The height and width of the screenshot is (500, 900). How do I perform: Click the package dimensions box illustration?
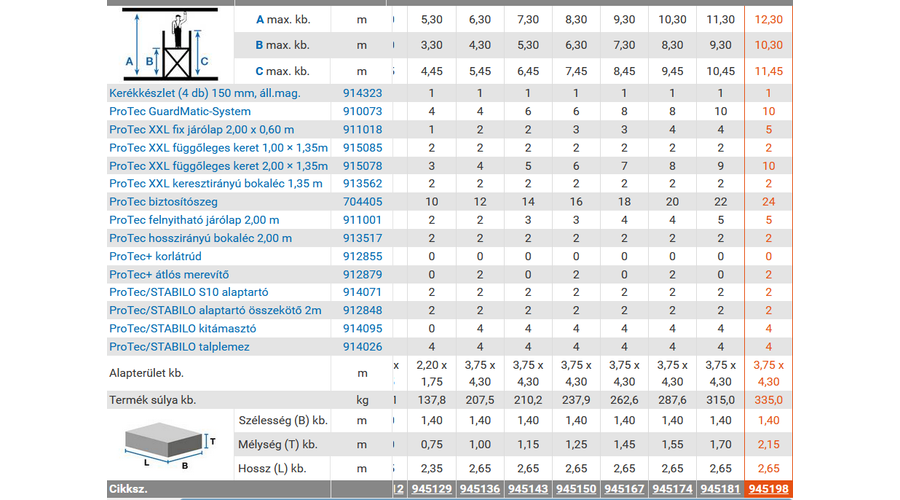click(x=169, y=446)
